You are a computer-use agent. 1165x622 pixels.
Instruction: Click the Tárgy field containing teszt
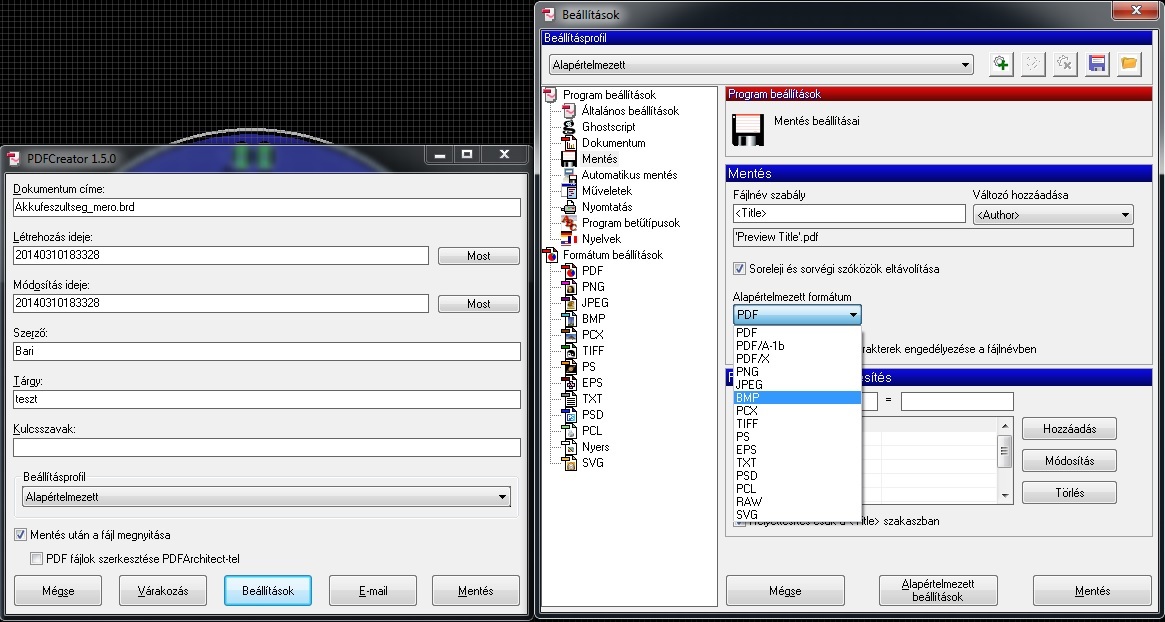267,399
